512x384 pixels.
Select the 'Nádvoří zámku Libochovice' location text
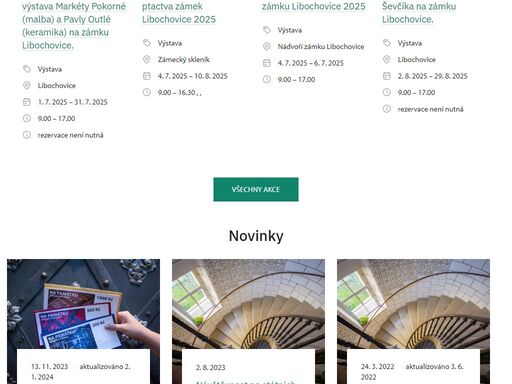point(321,47)
